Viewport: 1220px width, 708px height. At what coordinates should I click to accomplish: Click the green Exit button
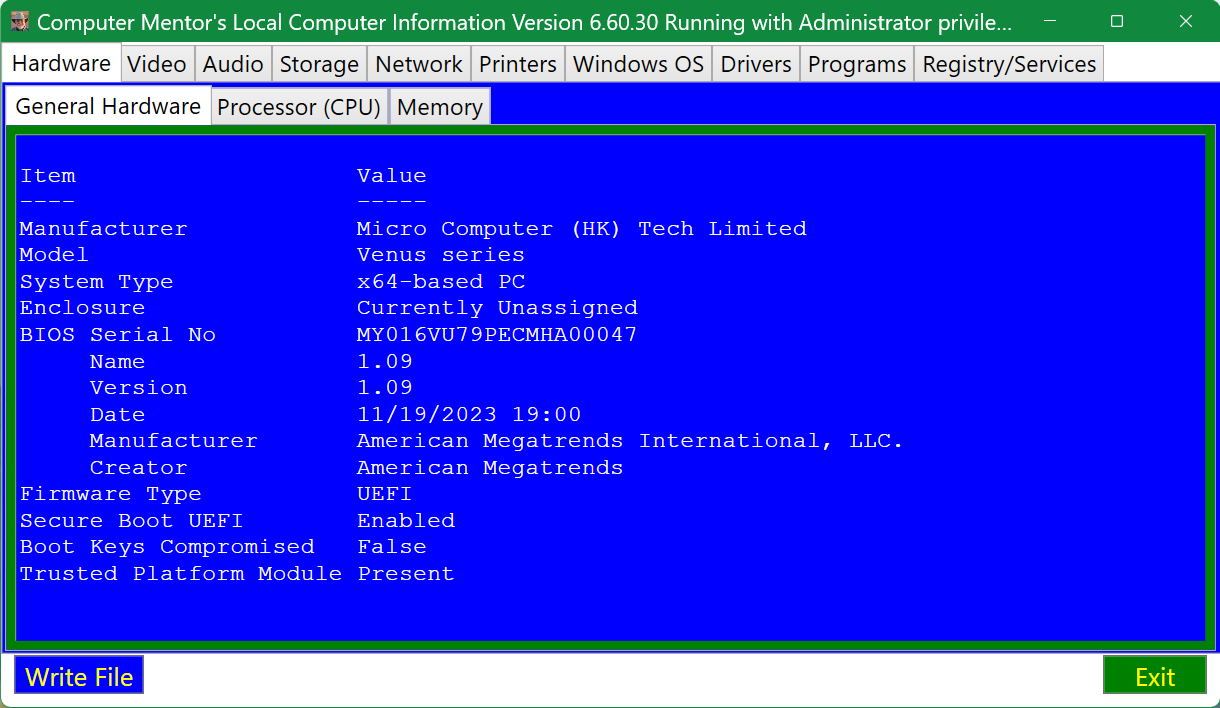pos(1155,676)
